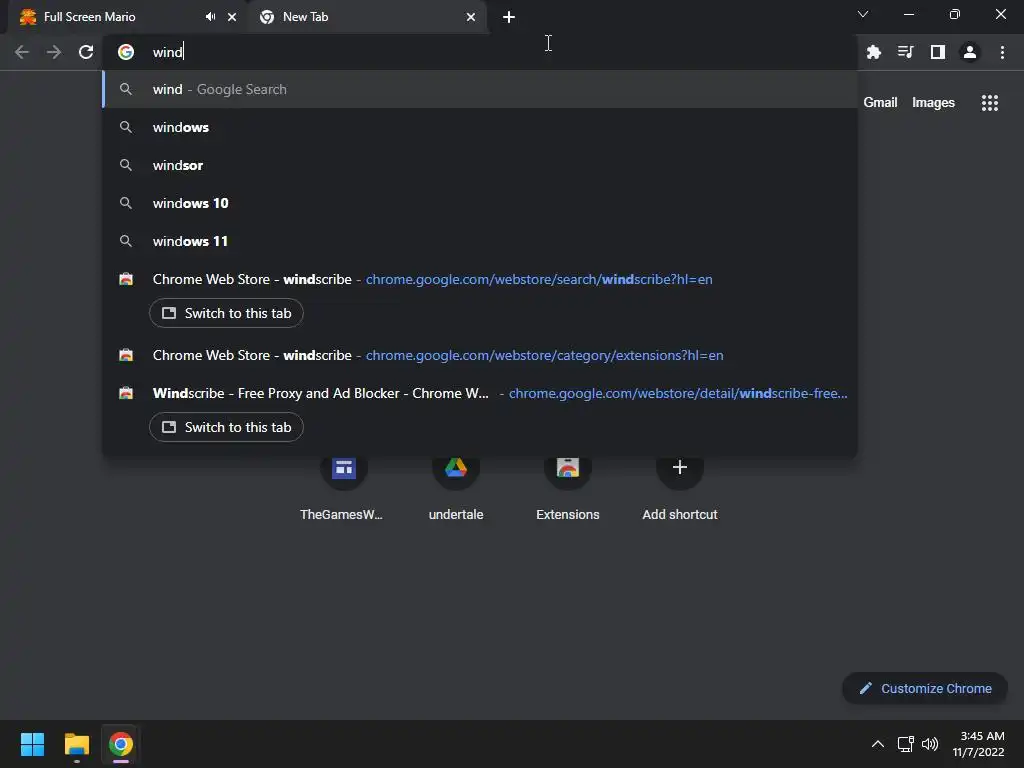
Task: Open the Extensions shortcut
Action: coord(568,487)
